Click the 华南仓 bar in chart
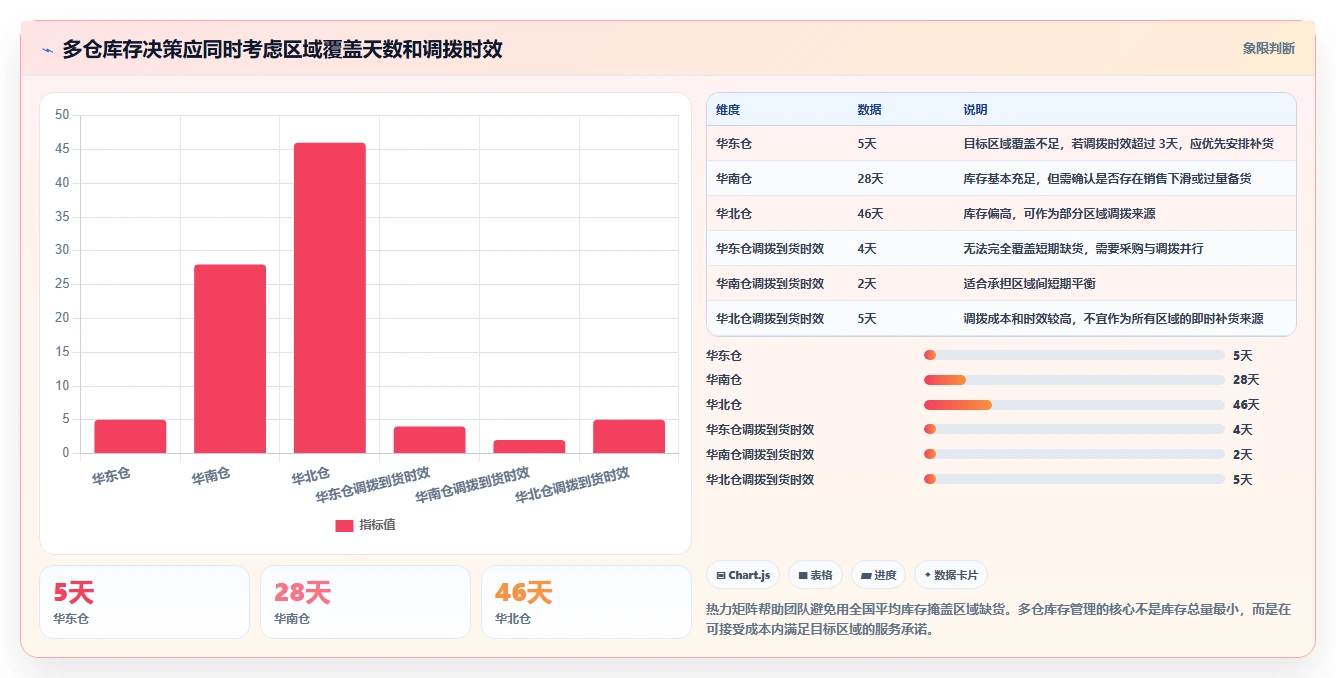The height and width of the screenshot is (678, 1336). [x=230, y=359]
